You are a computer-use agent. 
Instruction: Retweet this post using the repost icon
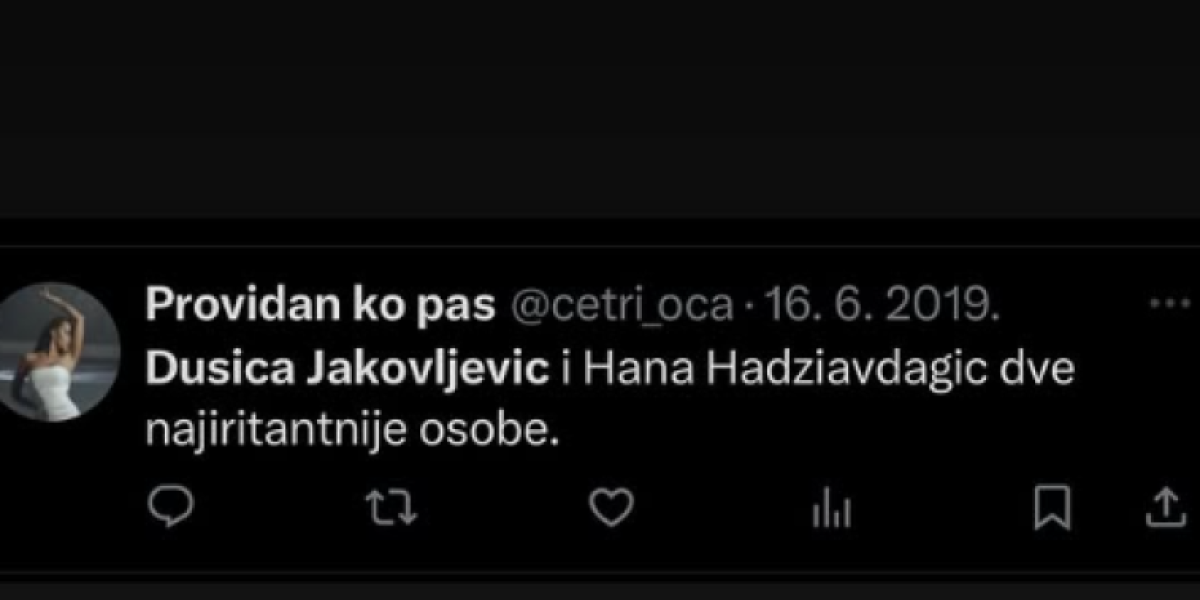(390, 508)
